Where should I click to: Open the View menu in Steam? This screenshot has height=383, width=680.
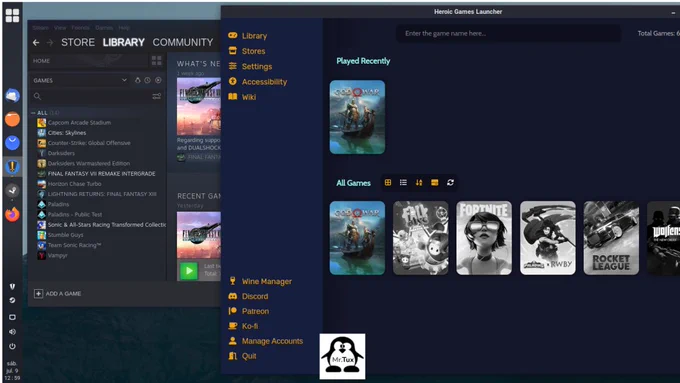click(60, 28)
